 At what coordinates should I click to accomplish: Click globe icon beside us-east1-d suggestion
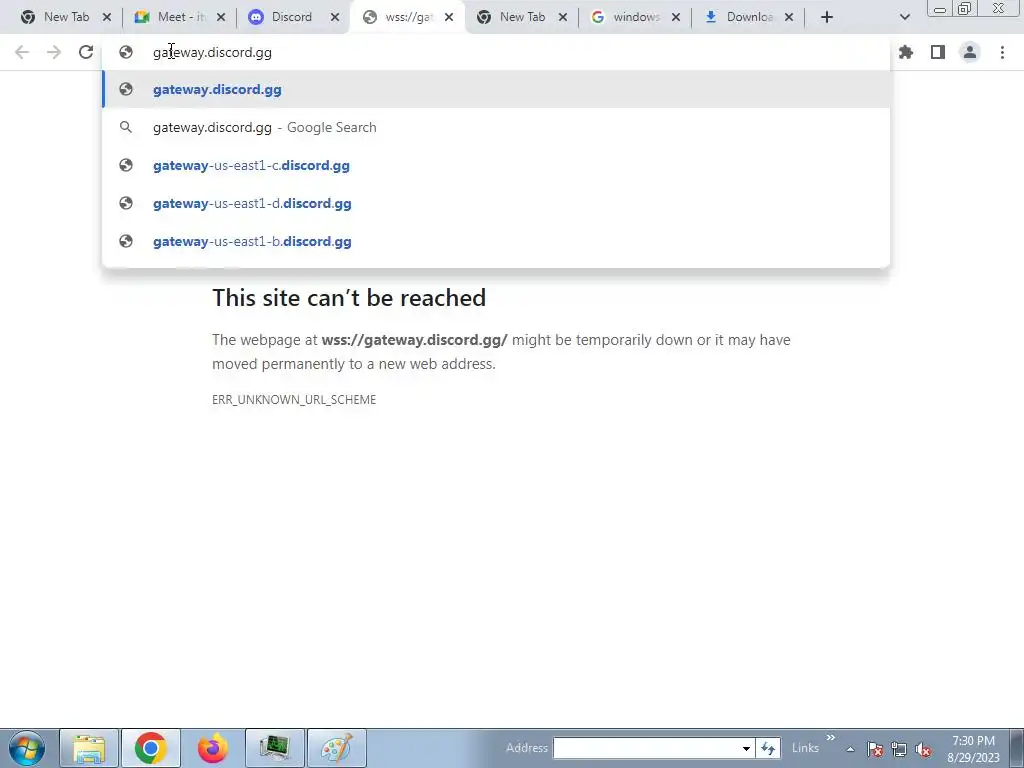(125, 203)
